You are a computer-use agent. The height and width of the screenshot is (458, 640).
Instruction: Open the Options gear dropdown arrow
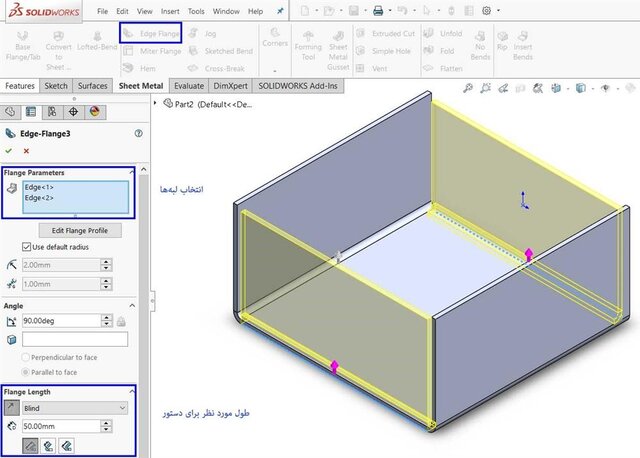pyautogui.click(x=498, y=11)
